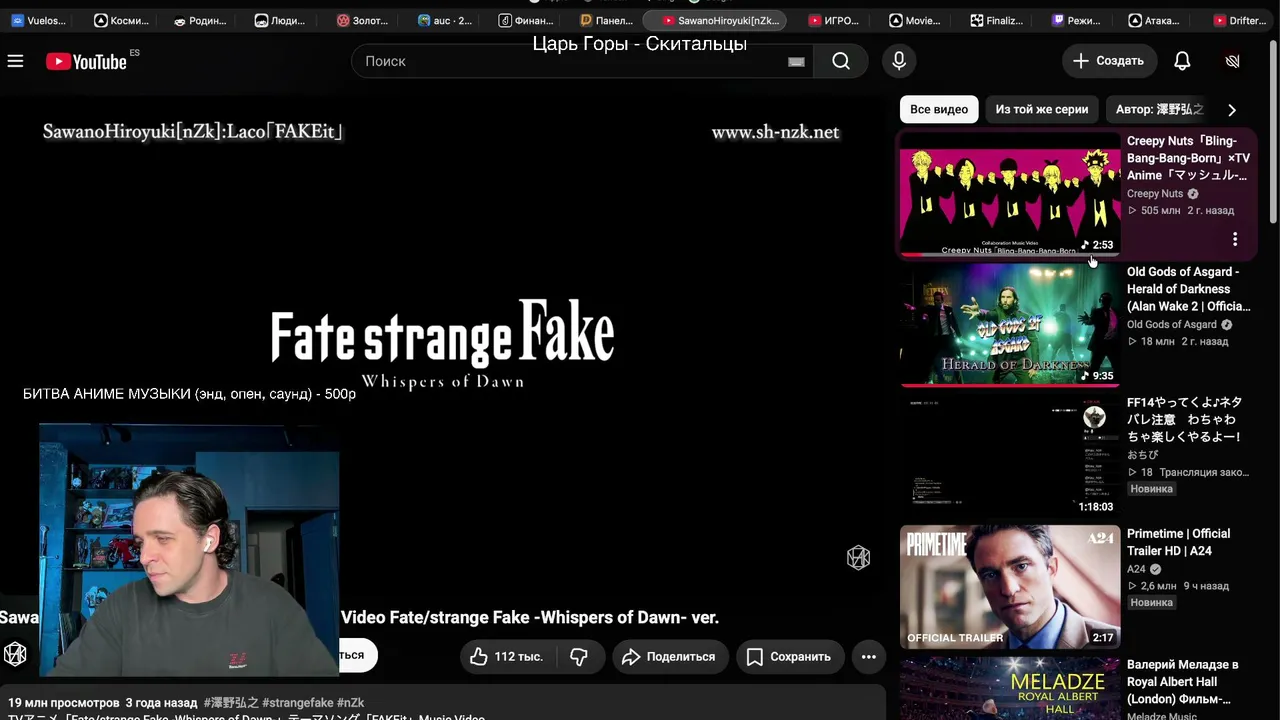Open the Creepy Nuts「Bling-Bang-Bang-Born」video title

coord(1189,158)
